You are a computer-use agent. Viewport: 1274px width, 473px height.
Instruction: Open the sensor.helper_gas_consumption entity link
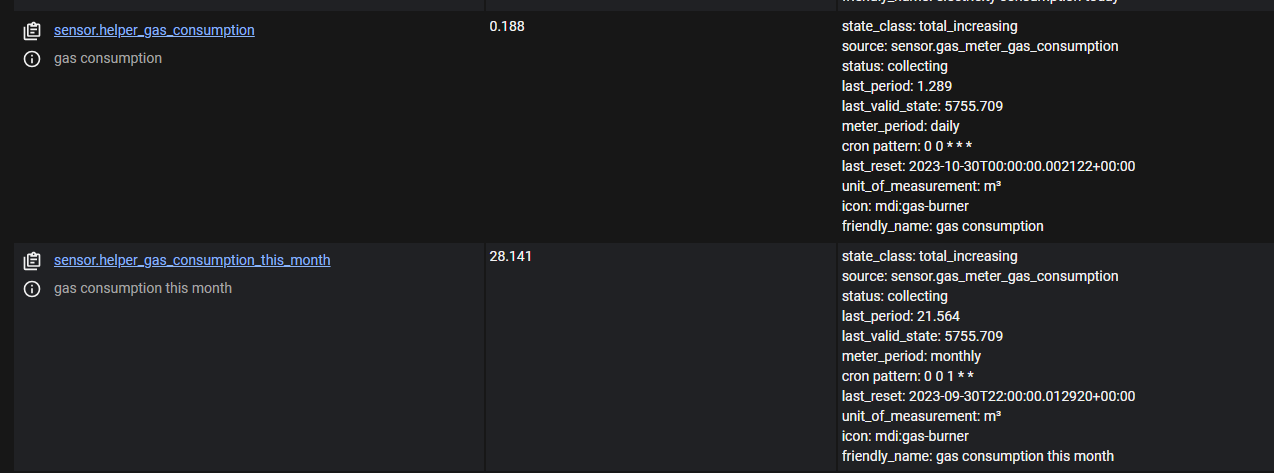click(154, 30)
